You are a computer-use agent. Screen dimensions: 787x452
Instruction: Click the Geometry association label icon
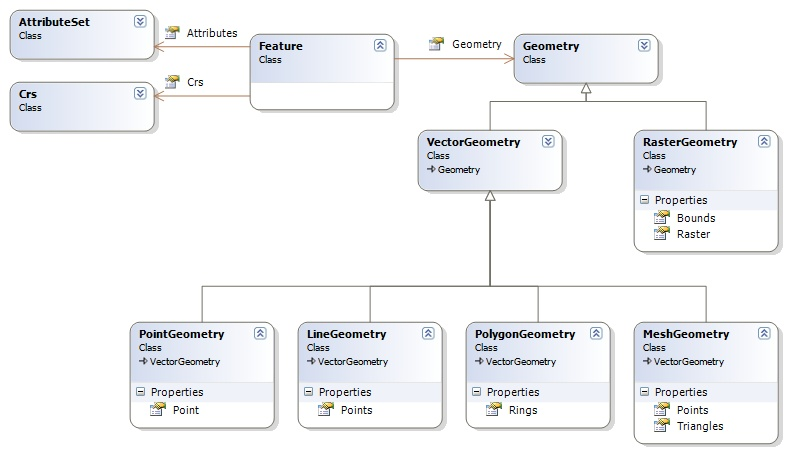click(x=436, y=44)
